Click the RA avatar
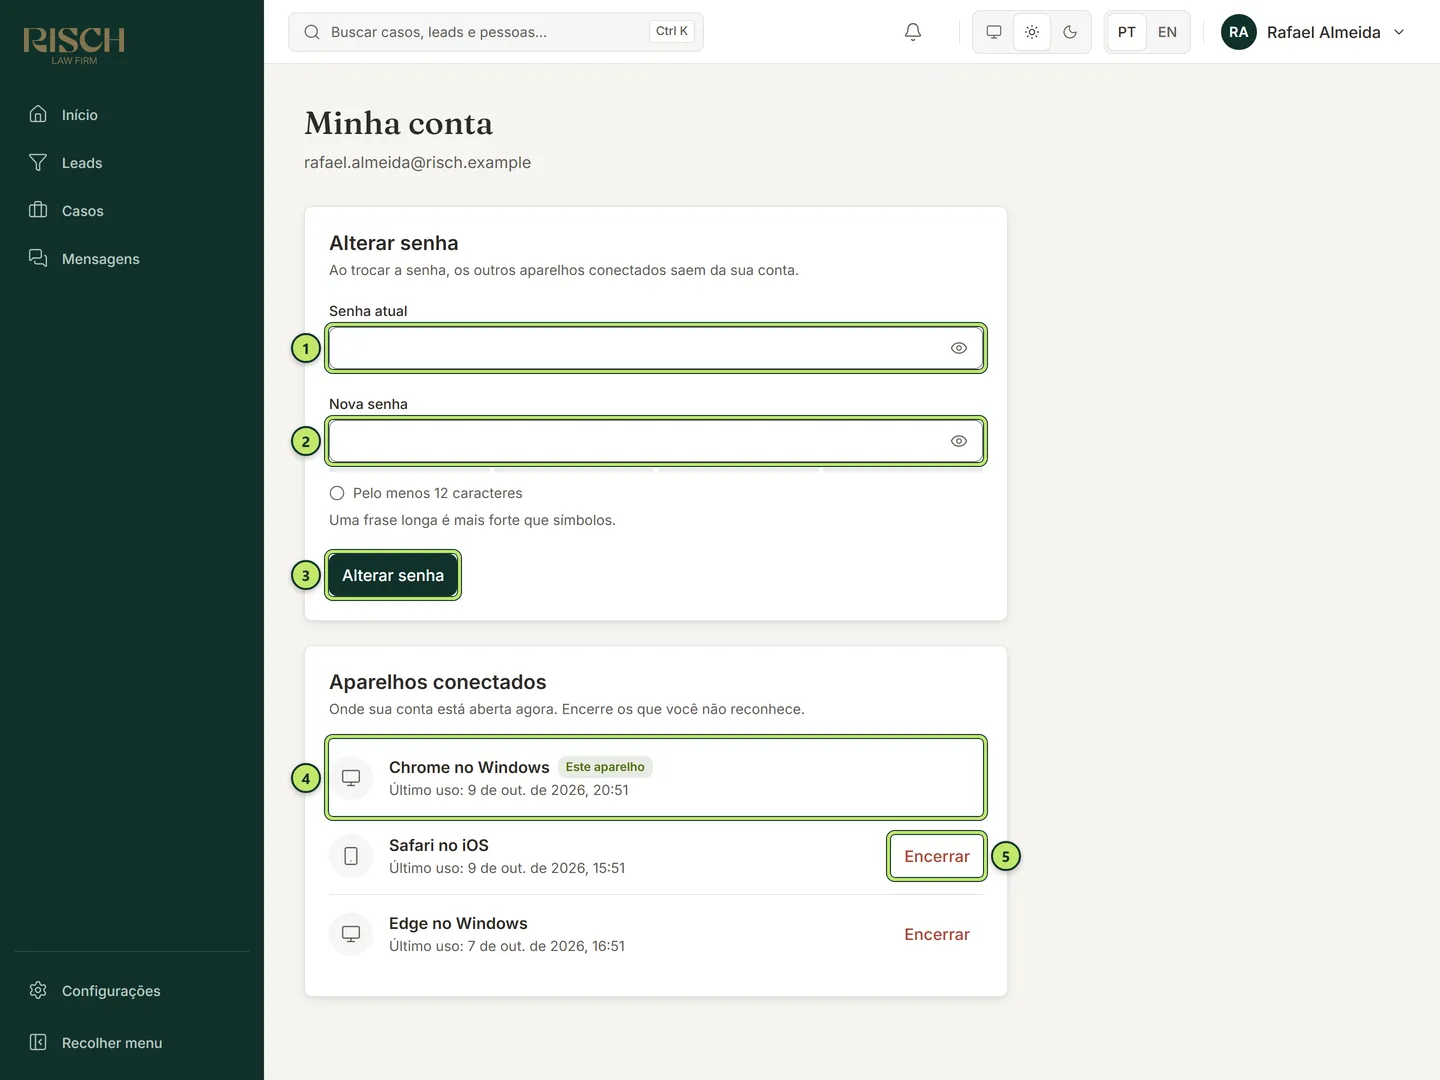The height and width of the screenshot is (1080, 1440). pyautogui.click(x=1239, y=32)
